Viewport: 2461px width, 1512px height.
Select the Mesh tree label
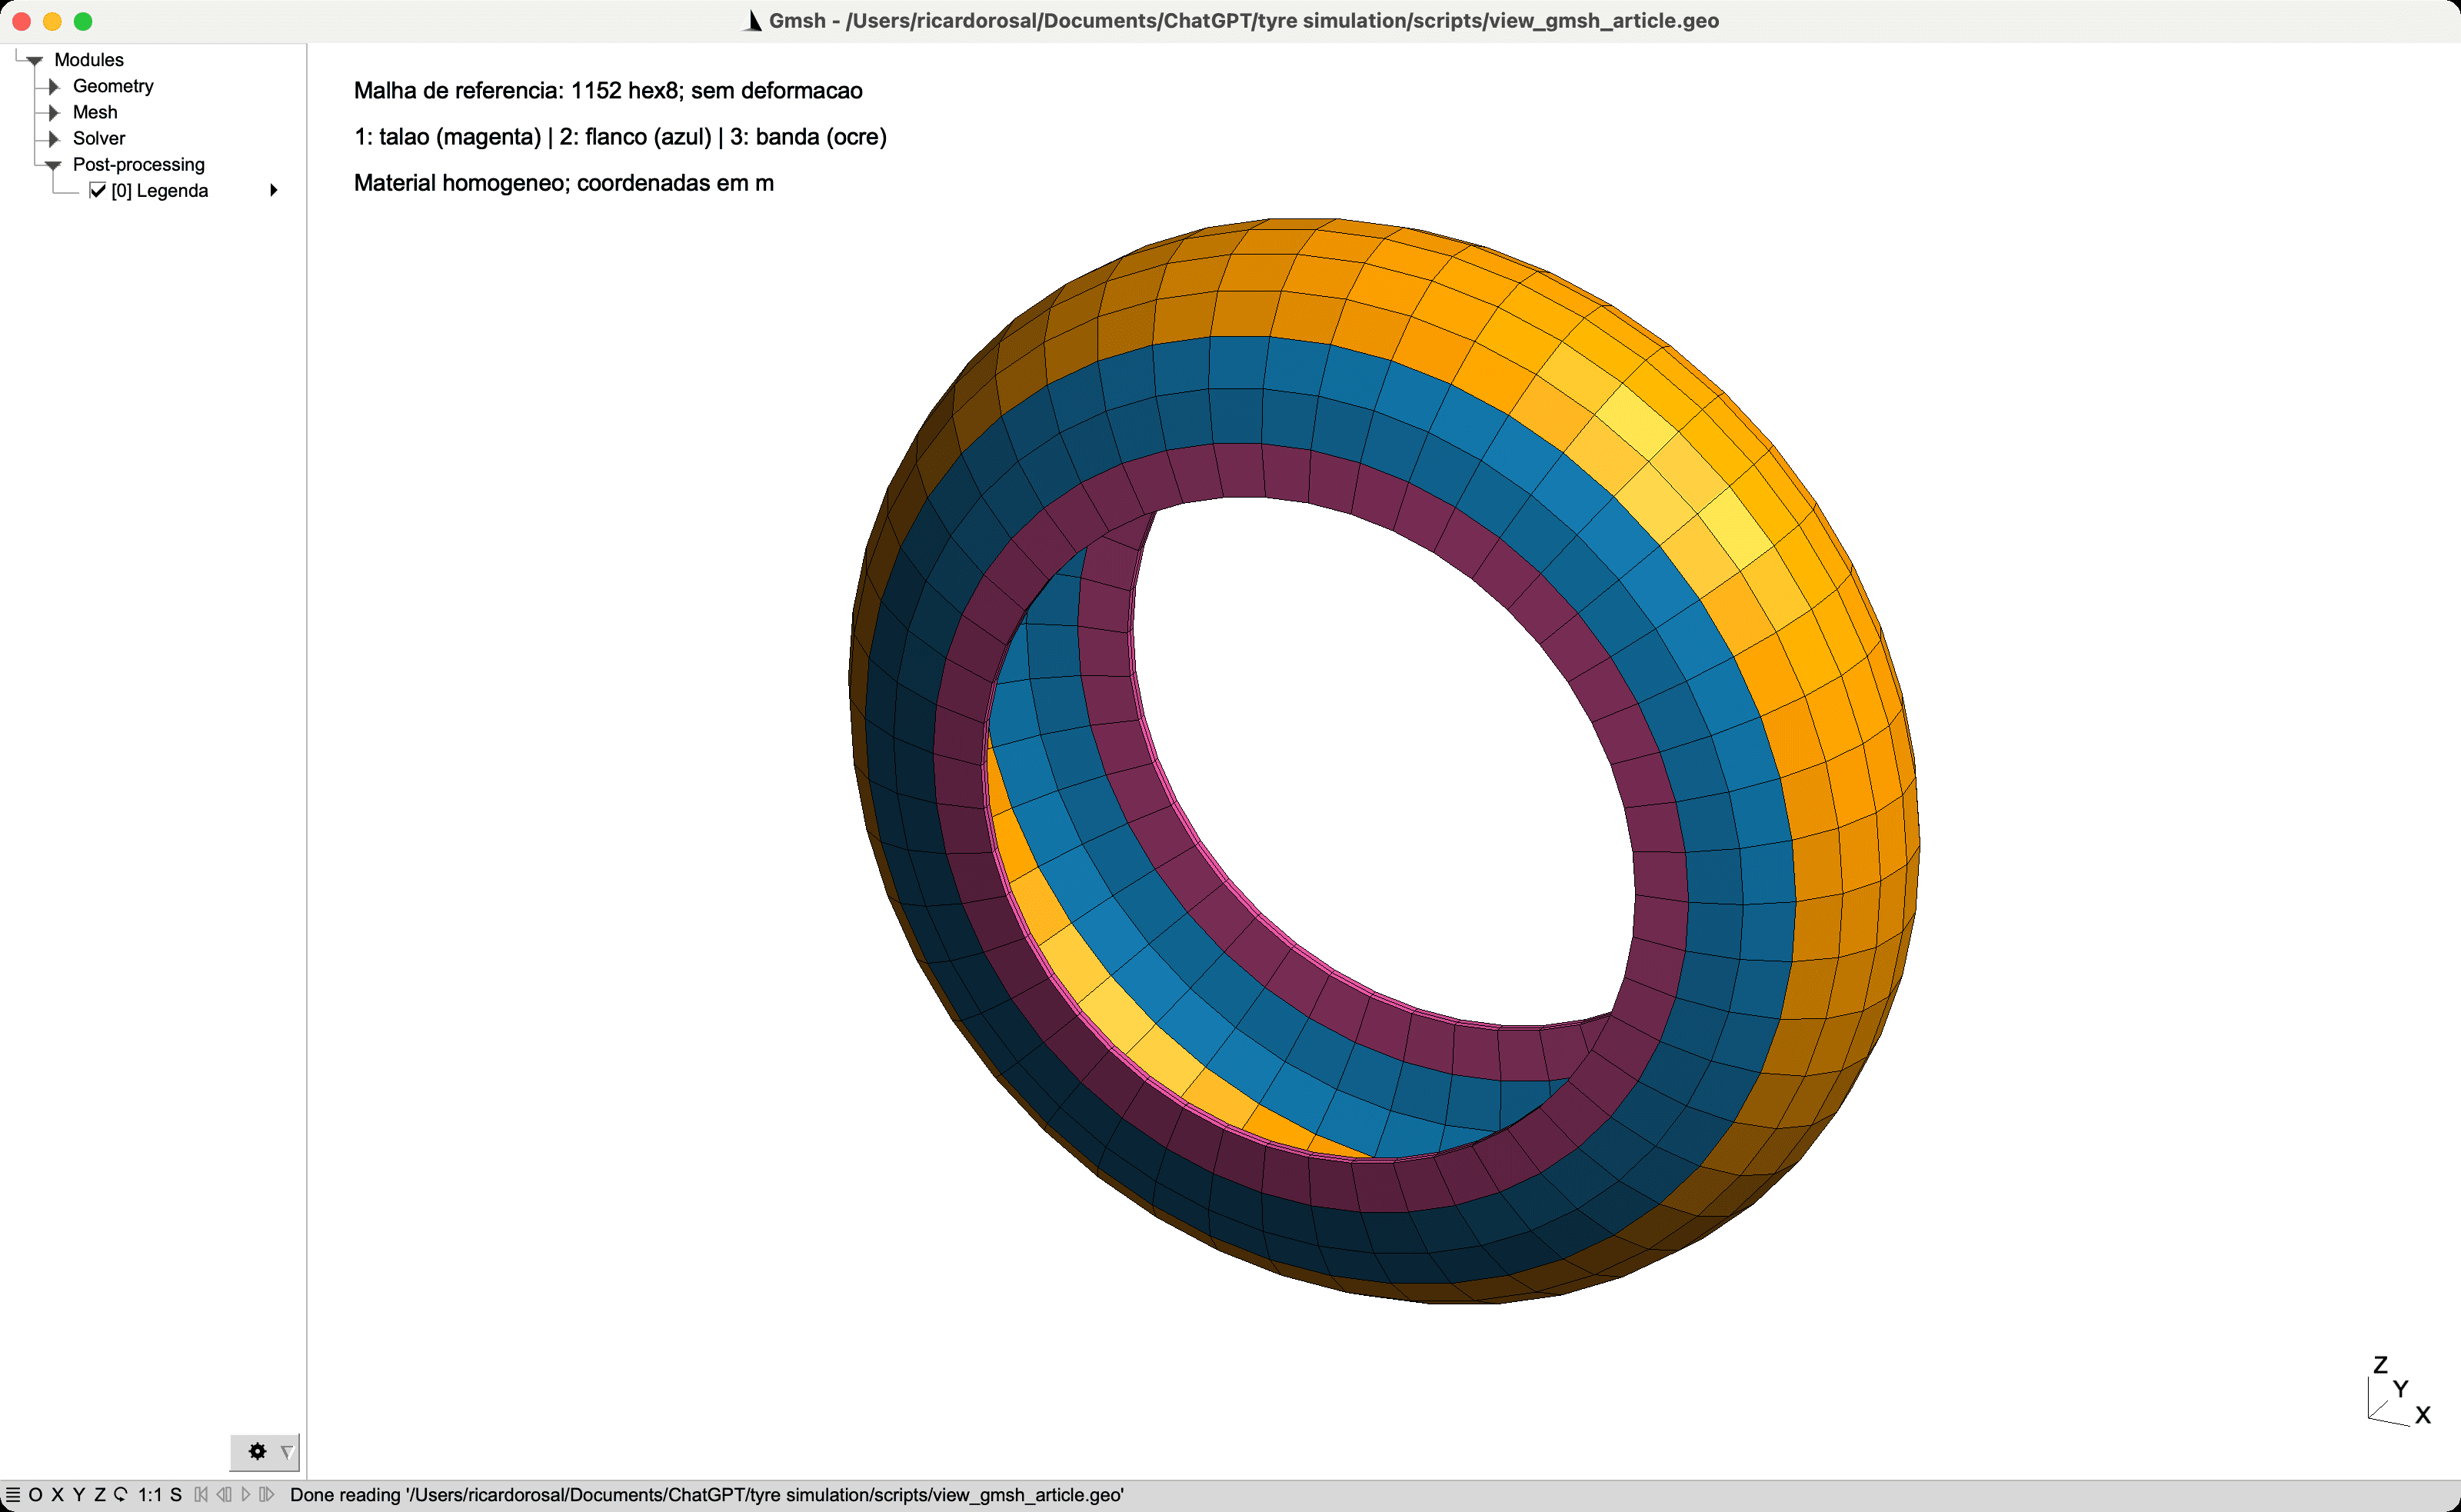tap(95, 112)
